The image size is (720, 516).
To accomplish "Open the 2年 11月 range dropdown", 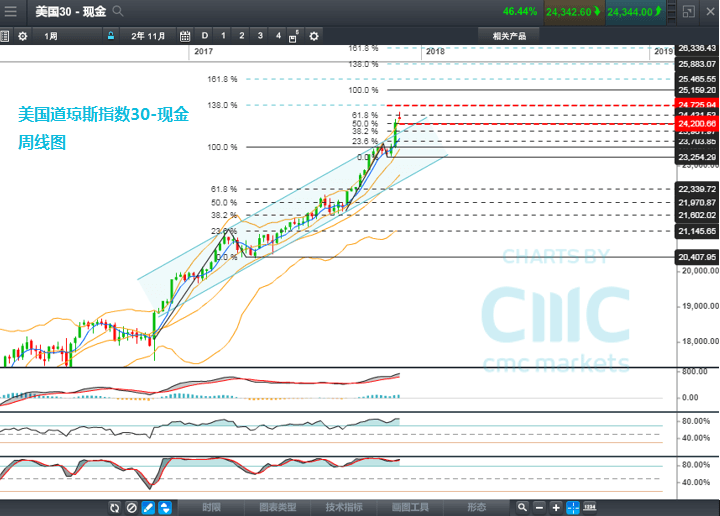I will [x=148, y=36].
